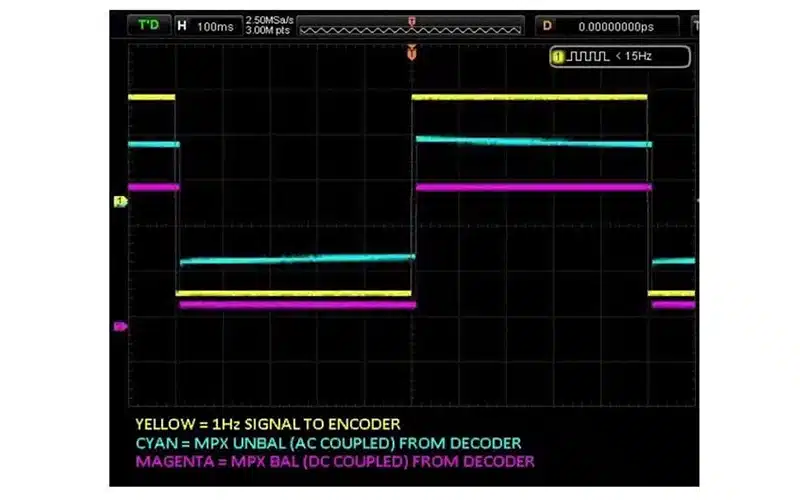Click the magenta channel ground level marker
The height and width of the screenshot is (500, 800).
(120, 327)
